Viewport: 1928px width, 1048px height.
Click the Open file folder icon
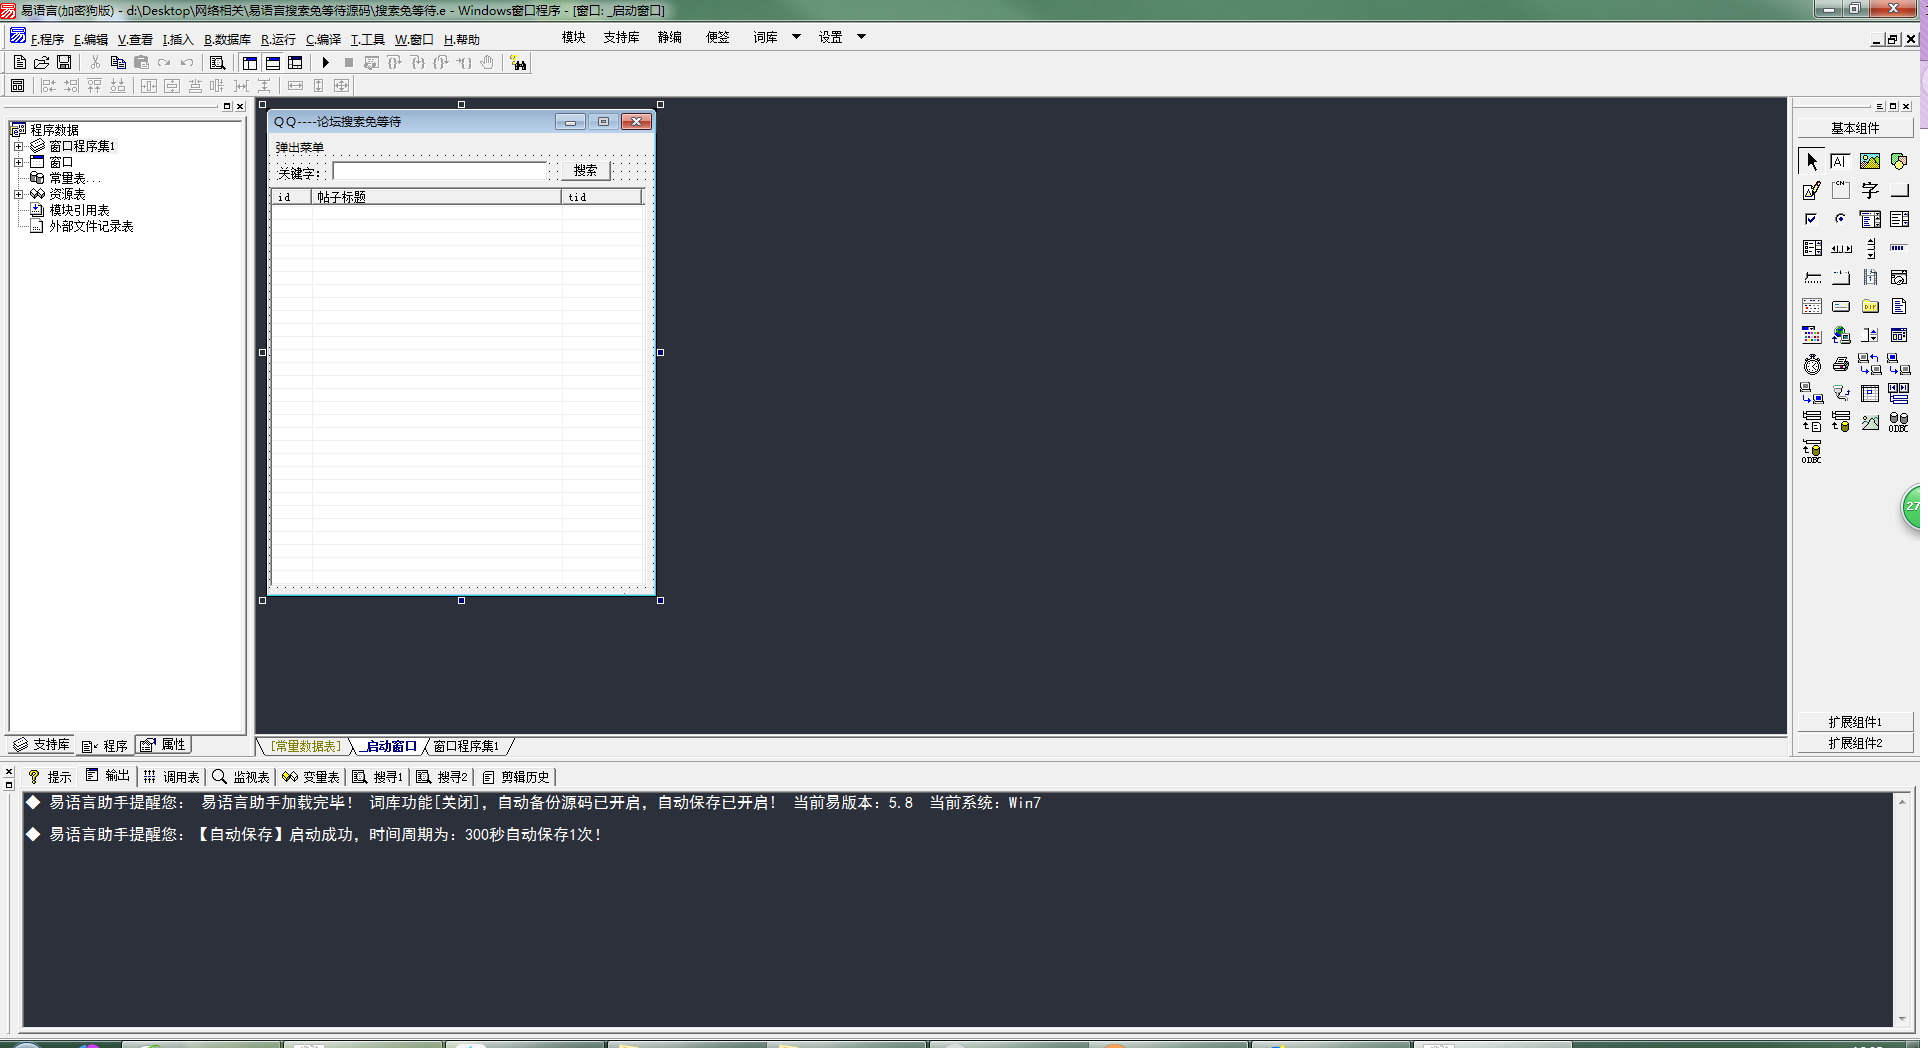pos(42,63)
